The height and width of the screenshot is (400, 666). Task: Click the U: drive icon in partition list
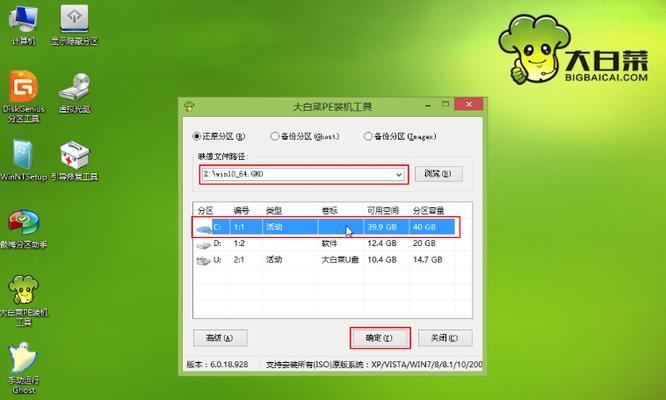pos(203,261)
